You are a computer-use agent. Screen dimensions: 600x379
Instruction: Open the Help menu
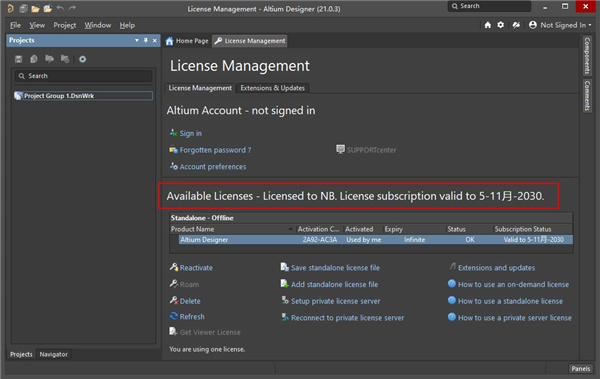[x=127, y=25]
